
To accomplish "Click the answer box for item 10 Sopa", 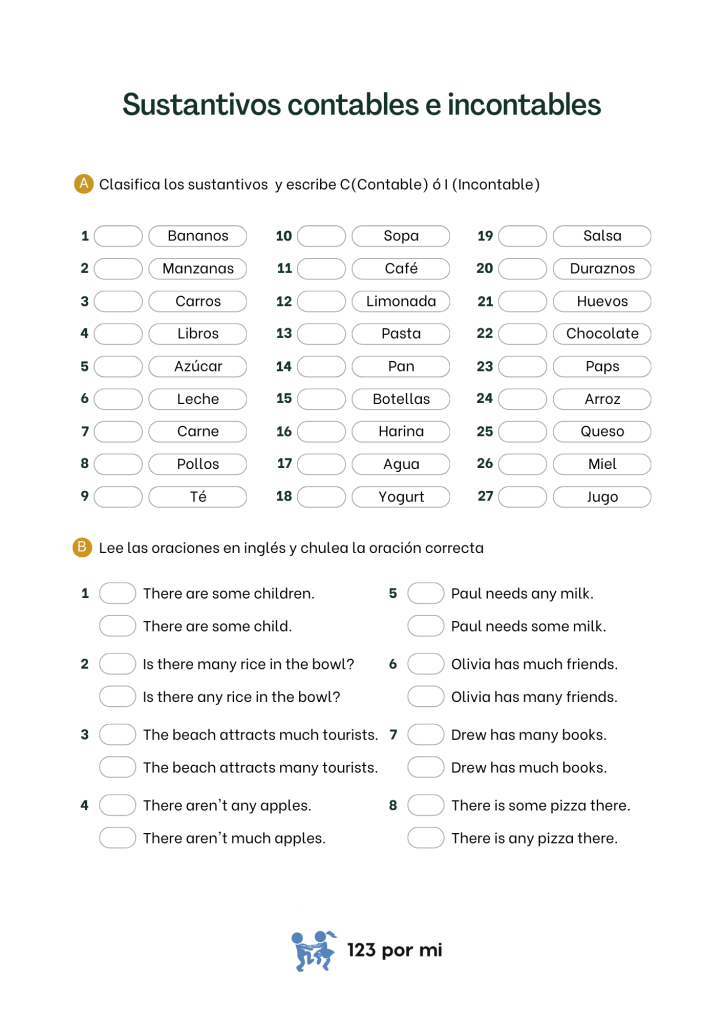I will point(321,236).
